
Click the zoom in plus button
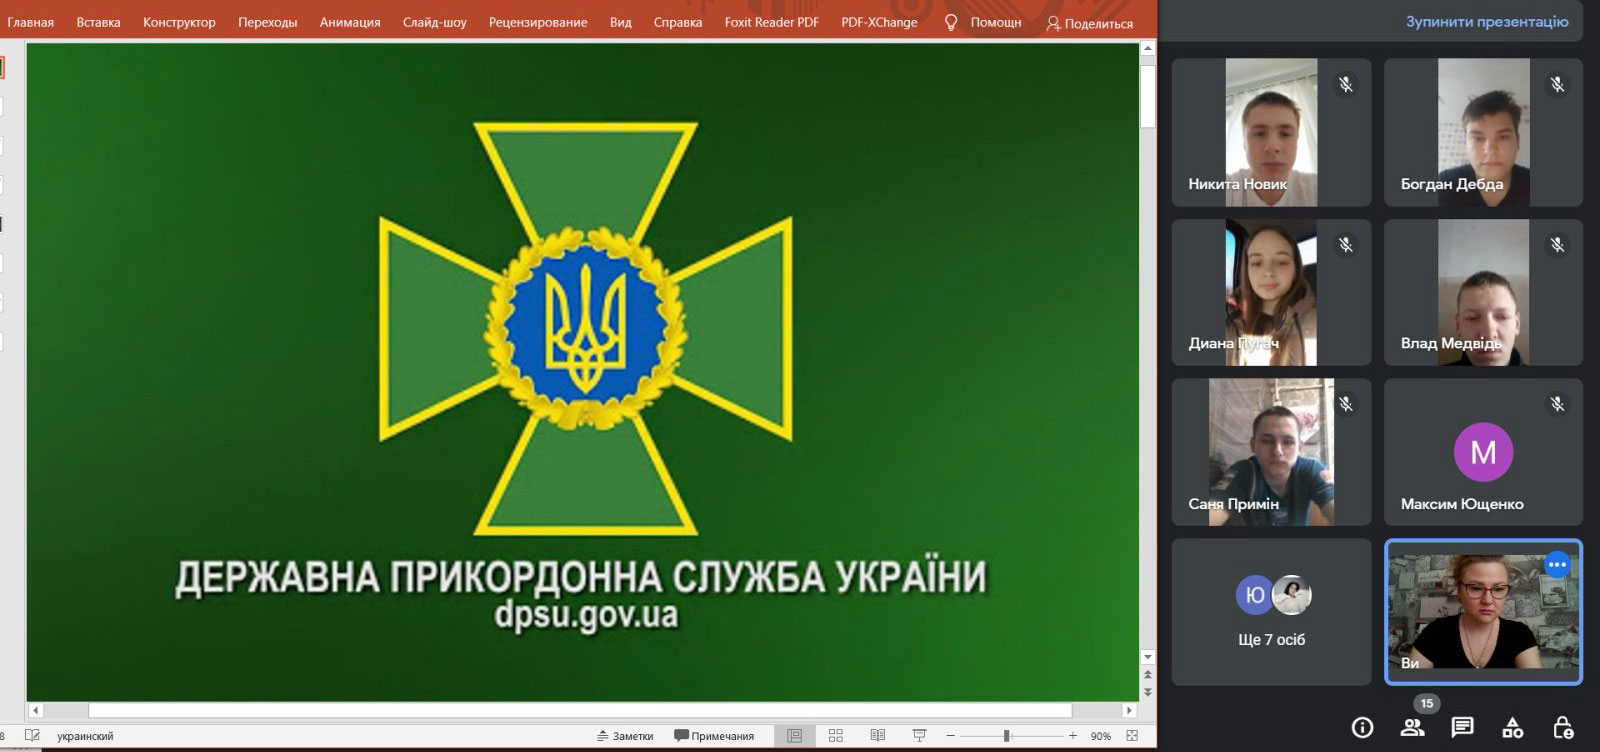click(1073, 736)
